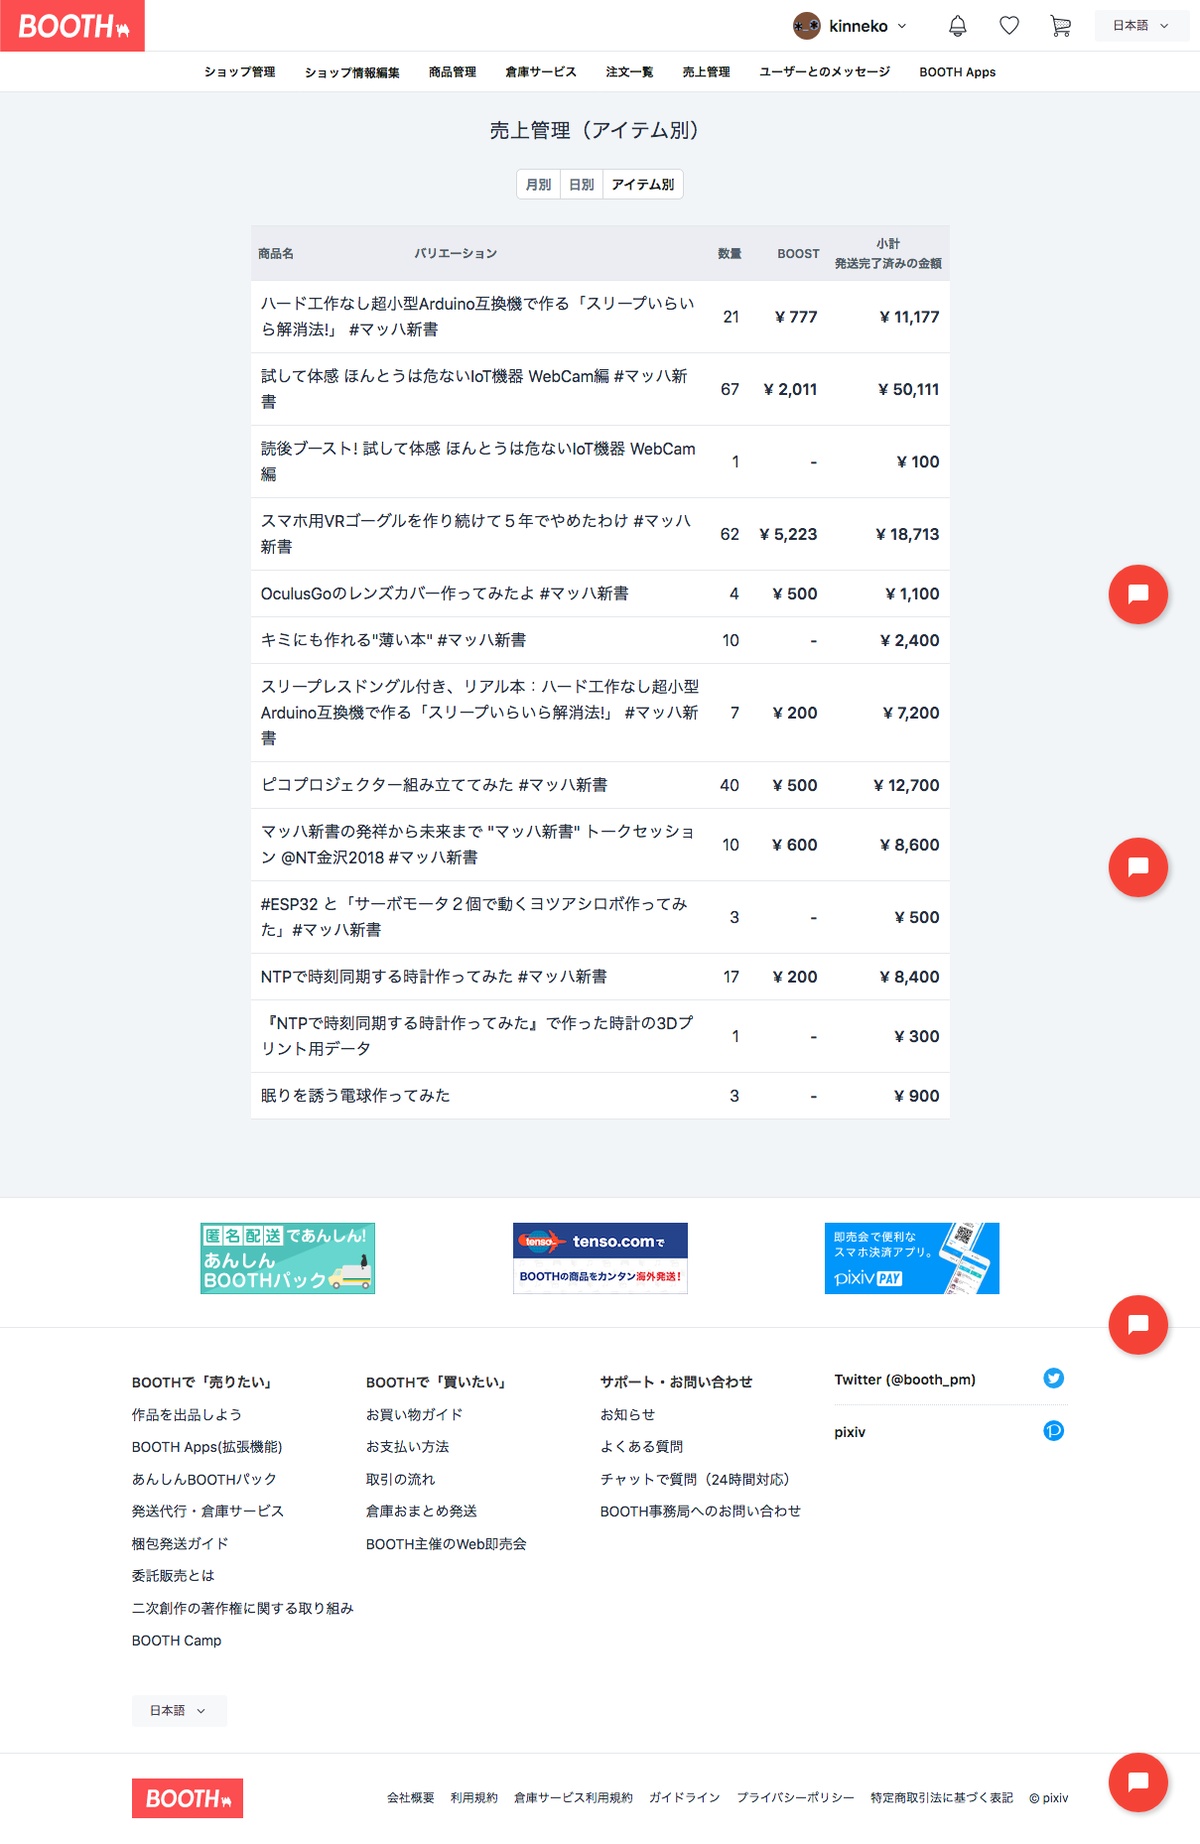Click the 利用規約 footer link
Viewport: 1200px width, 1844px height.
coord(473,1798)
